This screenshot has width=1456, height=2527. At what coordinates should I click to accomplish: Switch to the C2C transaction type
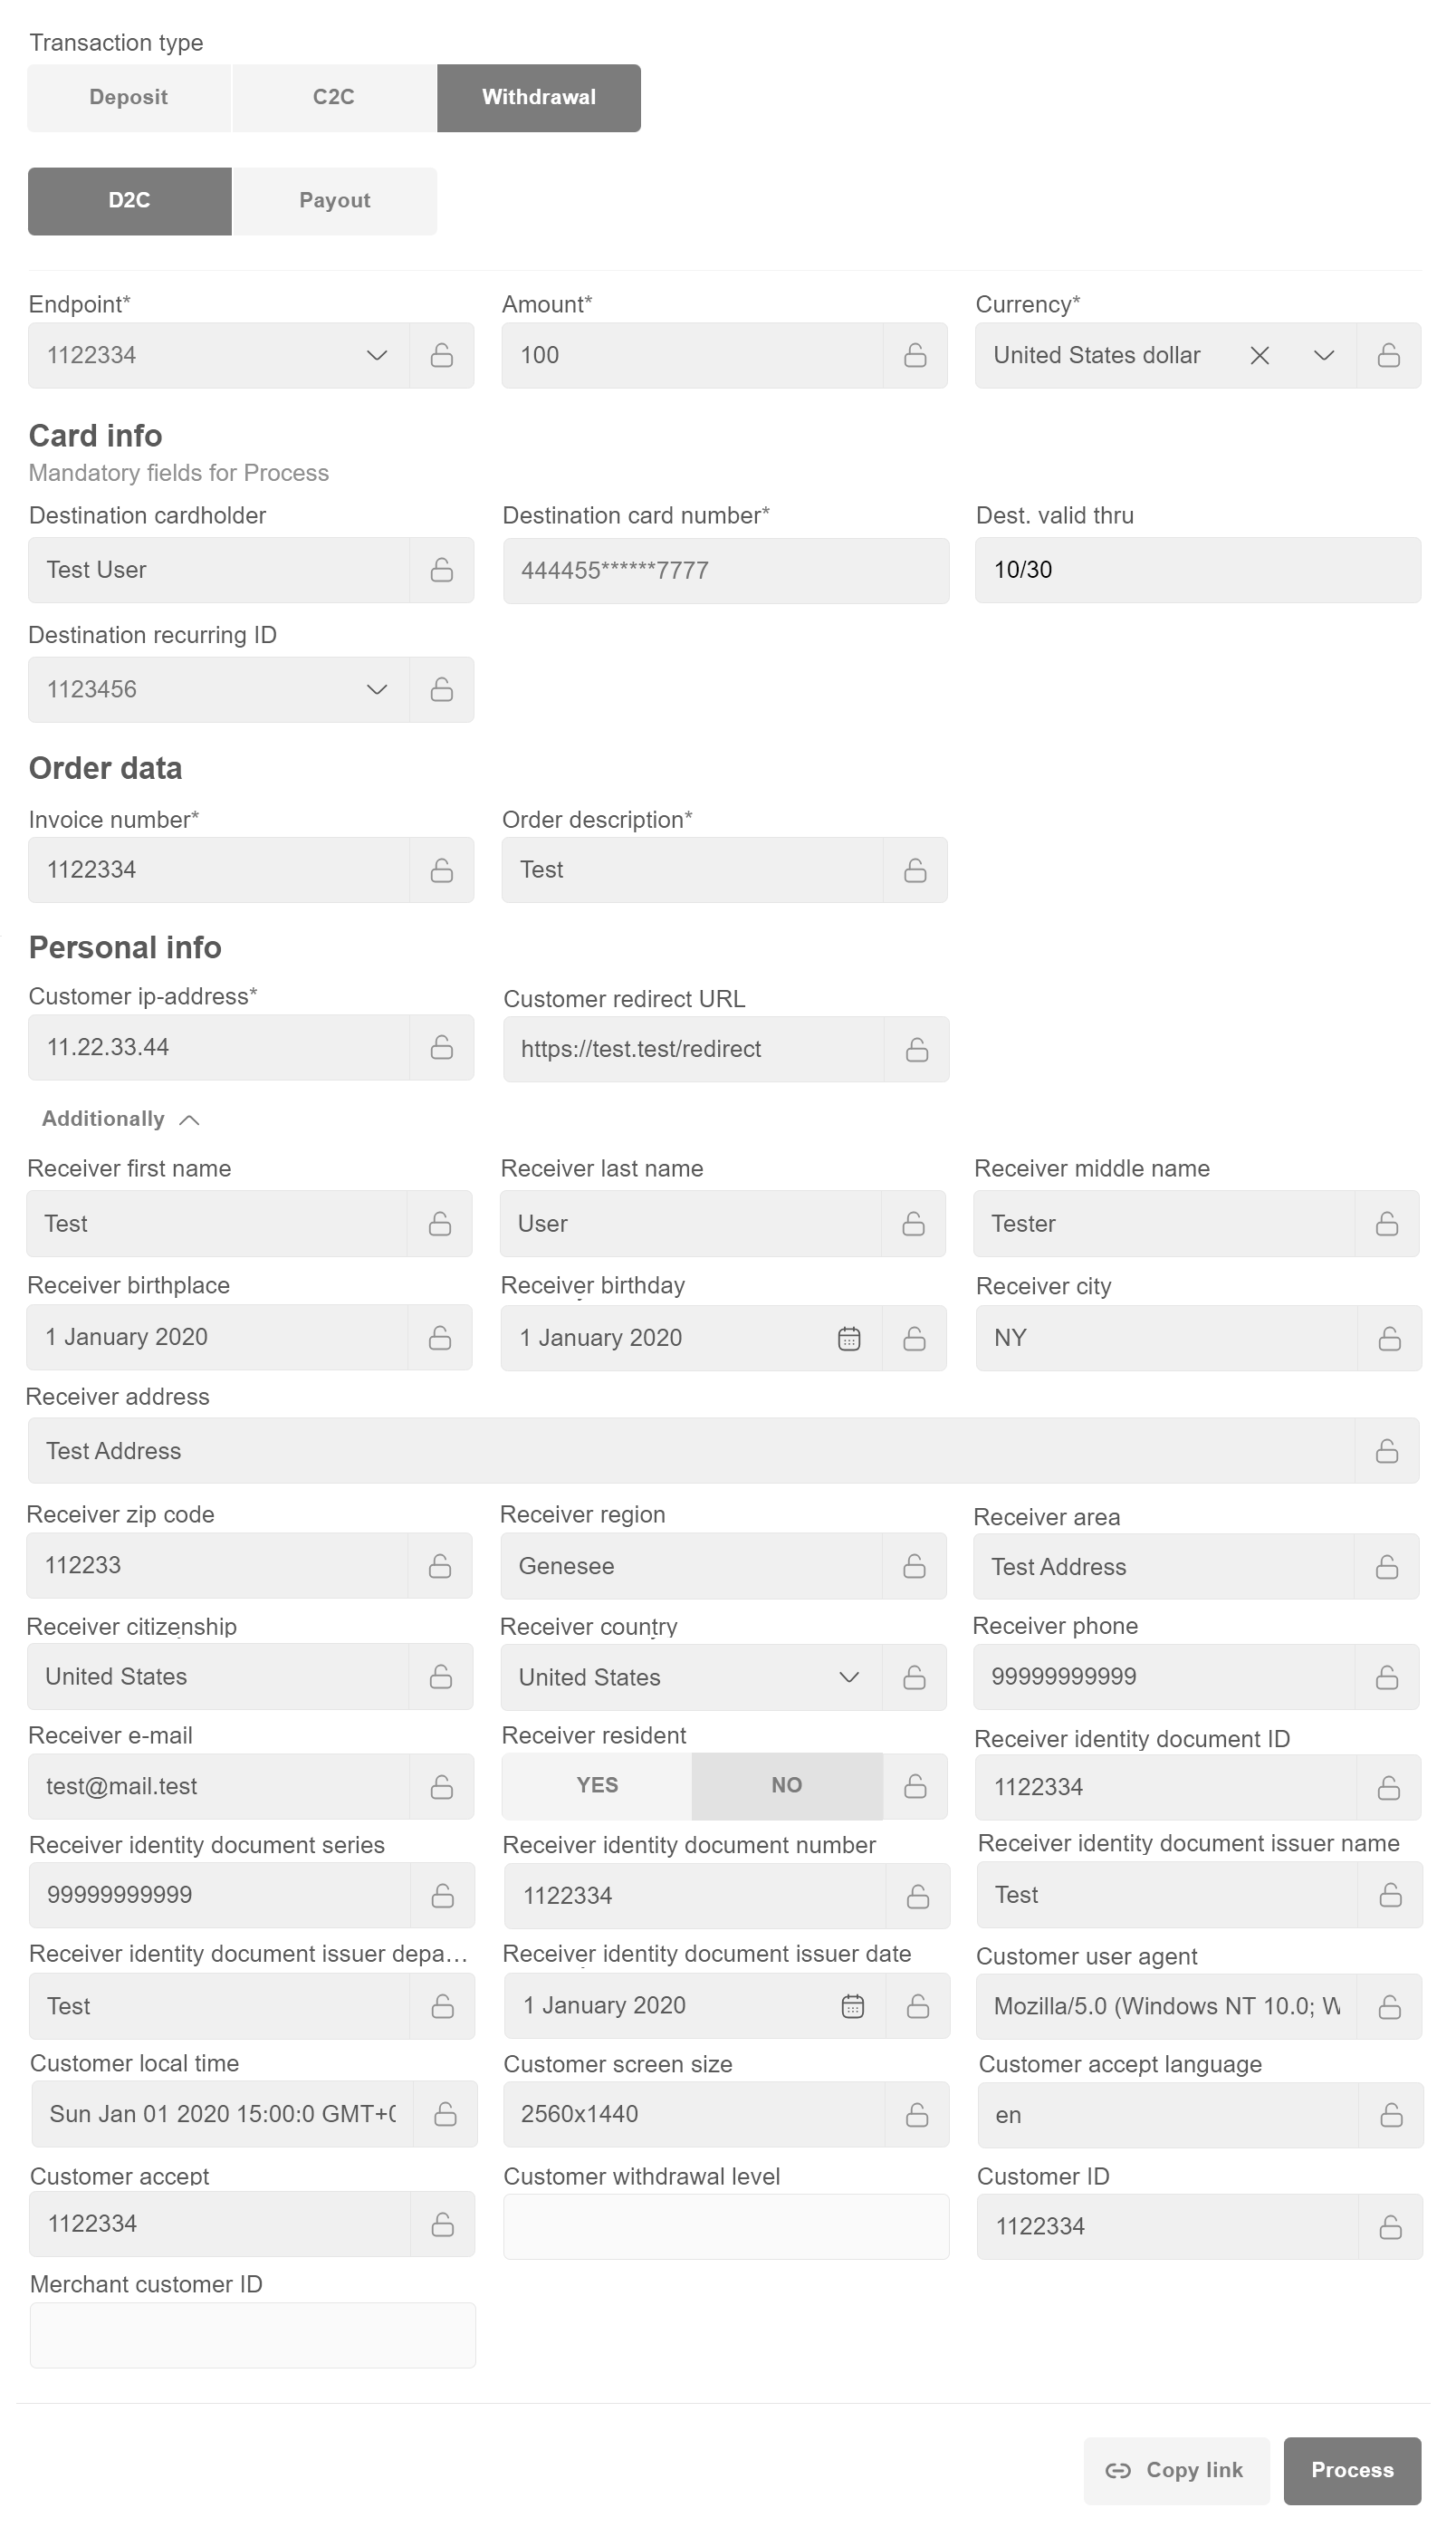click(x=333, y=98)
